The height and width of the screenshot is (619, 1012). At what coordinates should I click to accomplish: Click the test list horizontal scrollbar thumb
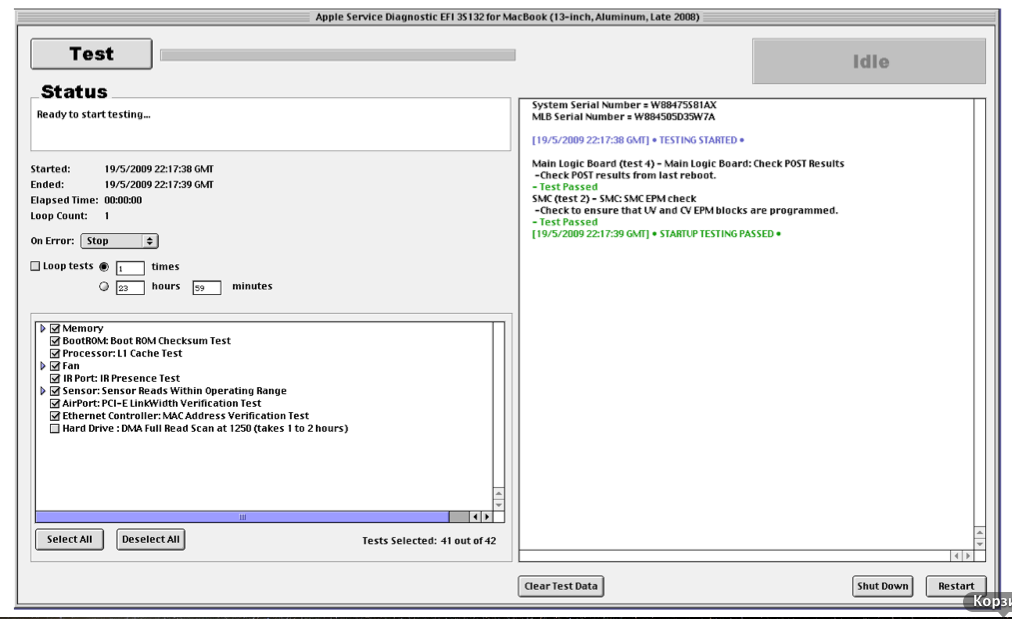tap(243, 517)
